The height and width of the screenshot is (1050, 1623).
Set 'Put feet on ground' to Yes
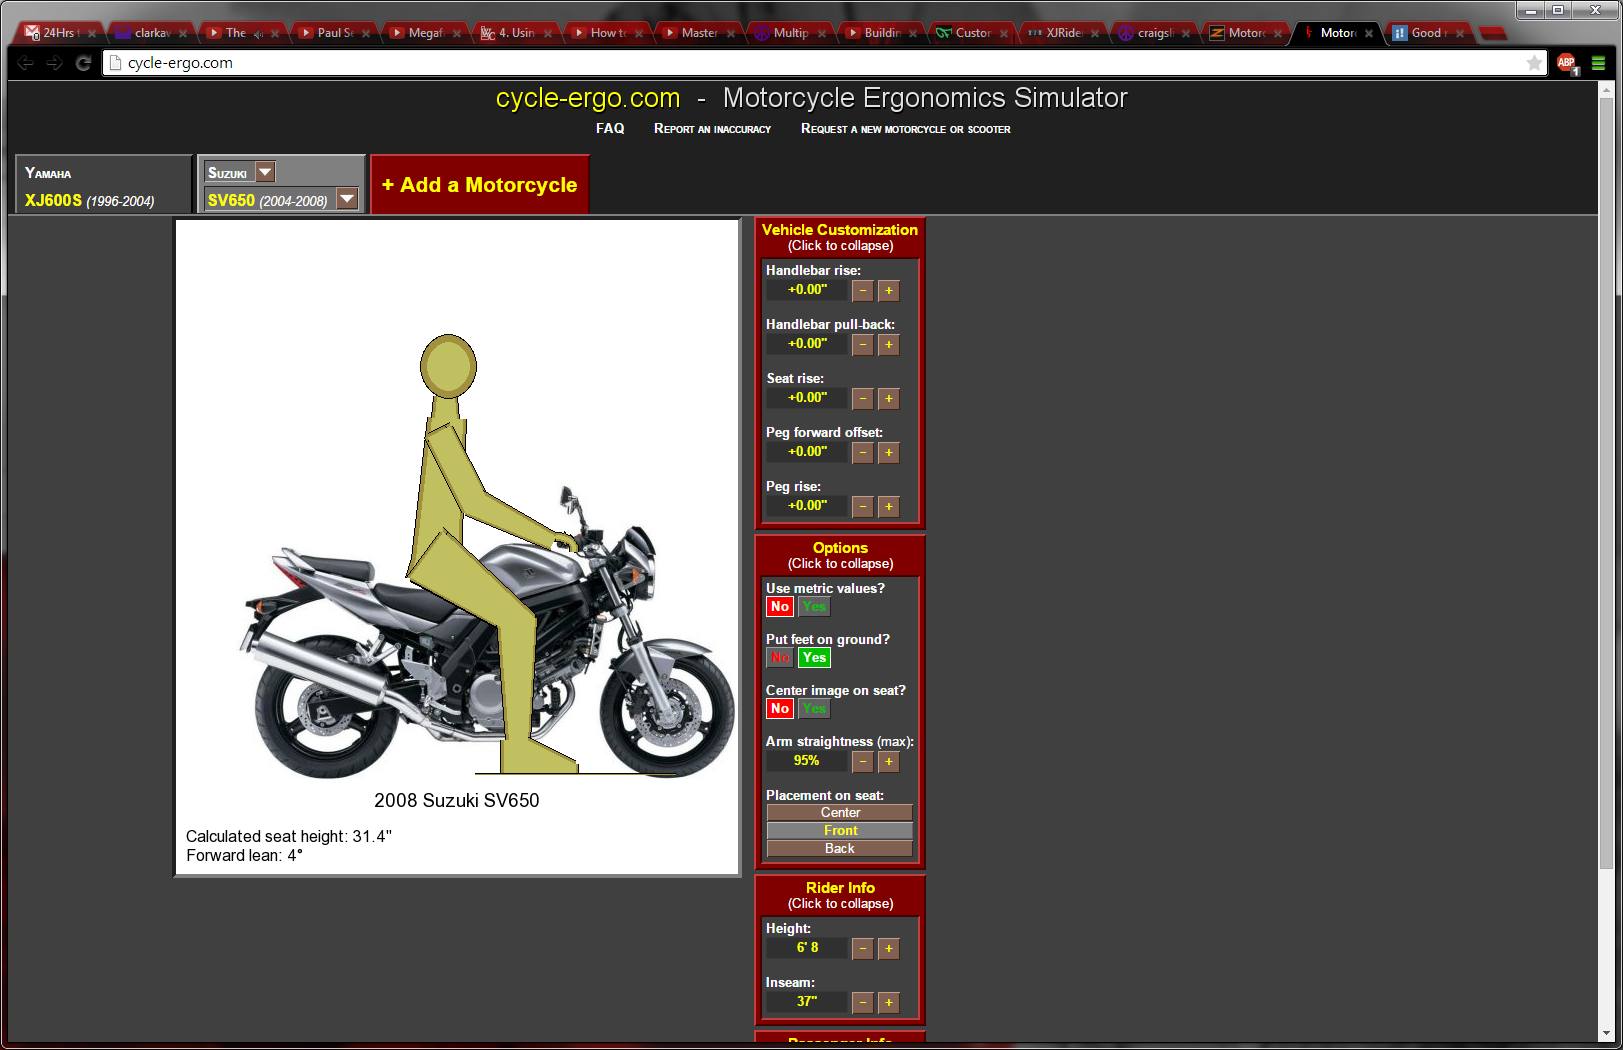(x=815, y=658)
